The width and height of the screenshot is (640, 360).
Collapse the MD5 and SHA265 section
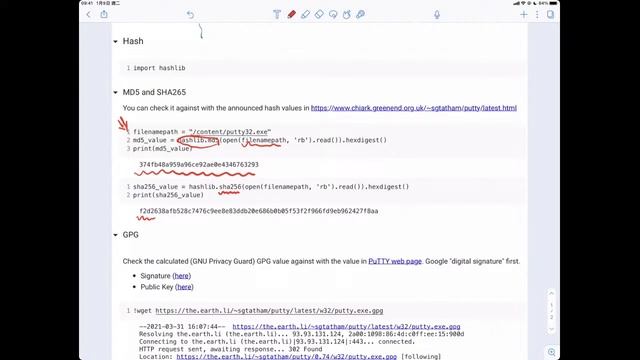(x=116, y=92)
